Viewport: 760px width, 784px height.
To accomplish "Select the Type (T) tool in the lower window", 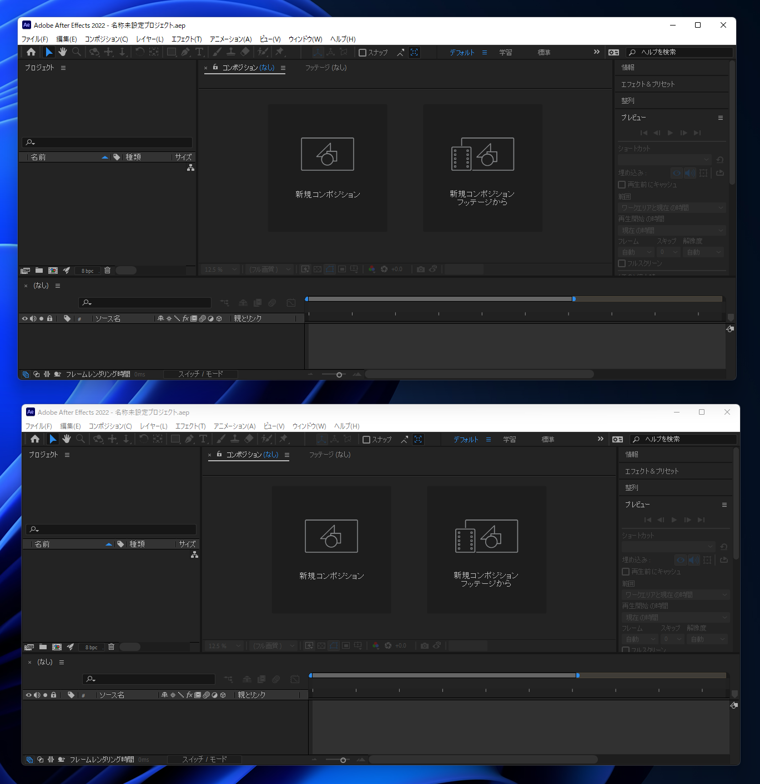I will [203, 439].
